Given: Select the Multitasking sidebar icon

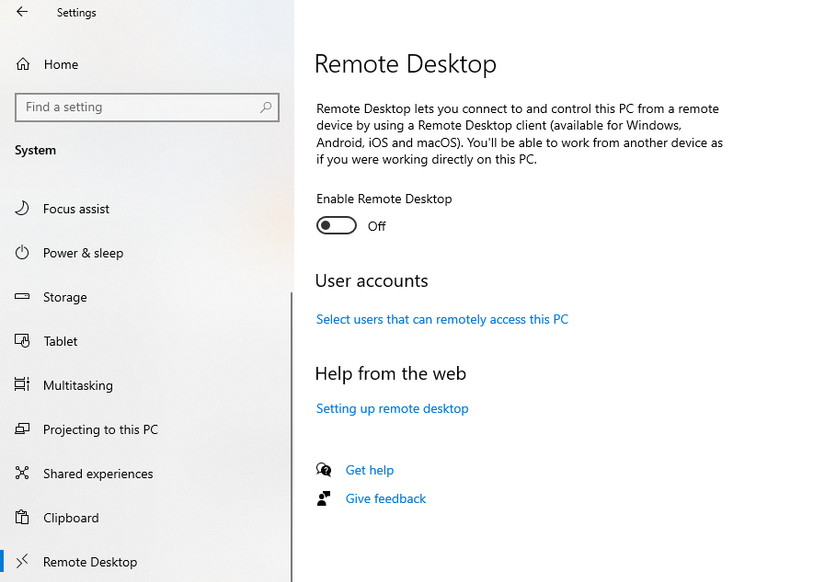Looking at the screenshot, I should click(22, 385).
